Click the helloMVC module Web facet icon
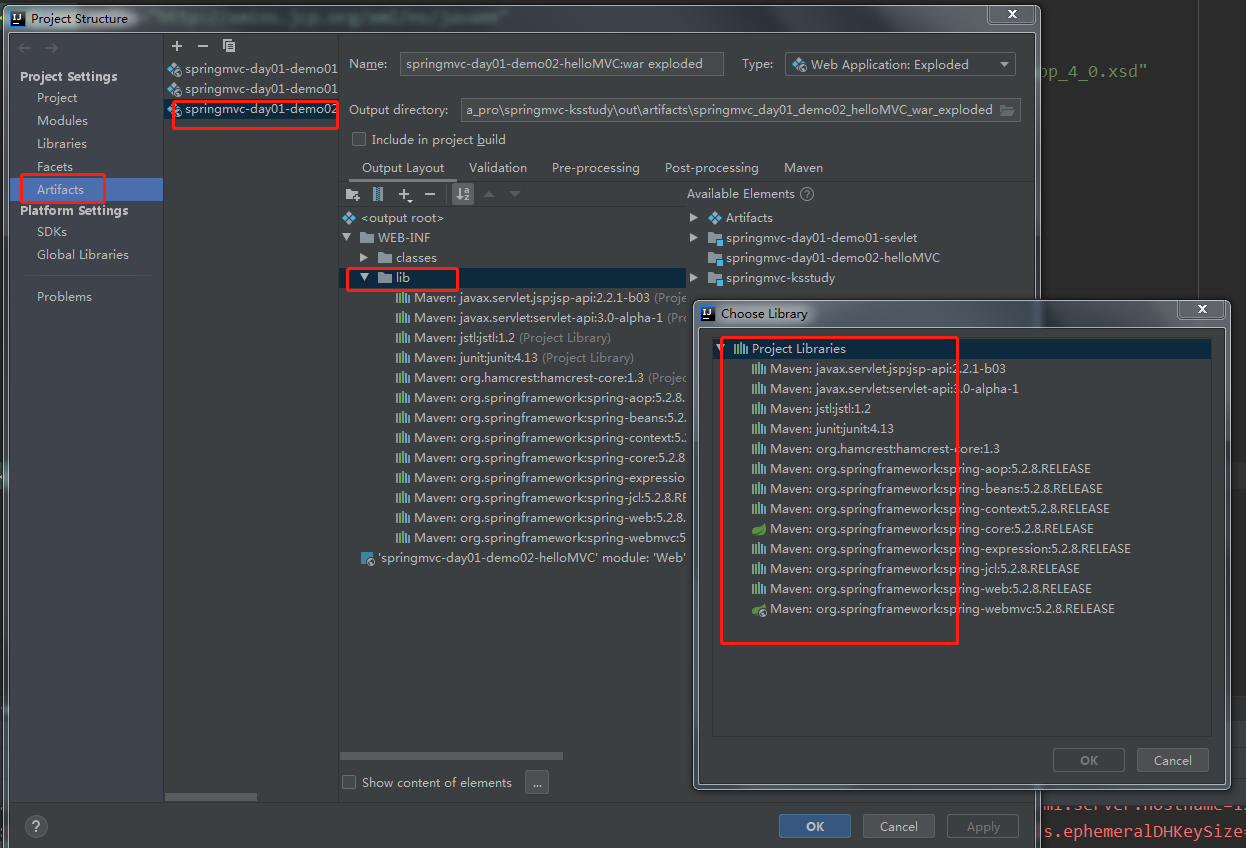This screenshot has height=848, width=1246. (367, 558)
